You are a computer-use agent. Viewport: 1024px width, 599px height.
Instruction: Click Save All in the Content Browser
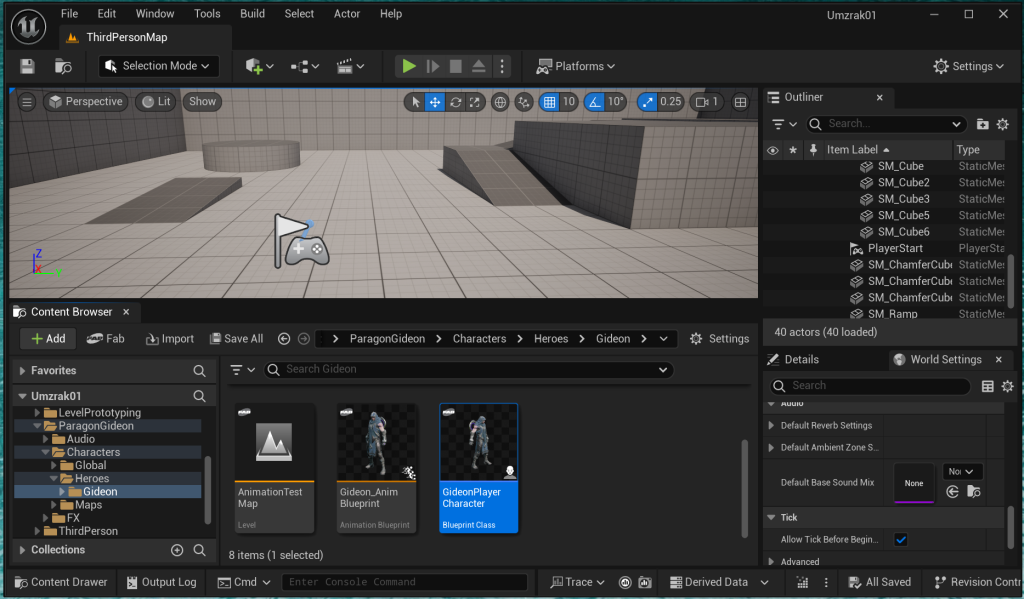pyautogui.click(x=236, y=338)
